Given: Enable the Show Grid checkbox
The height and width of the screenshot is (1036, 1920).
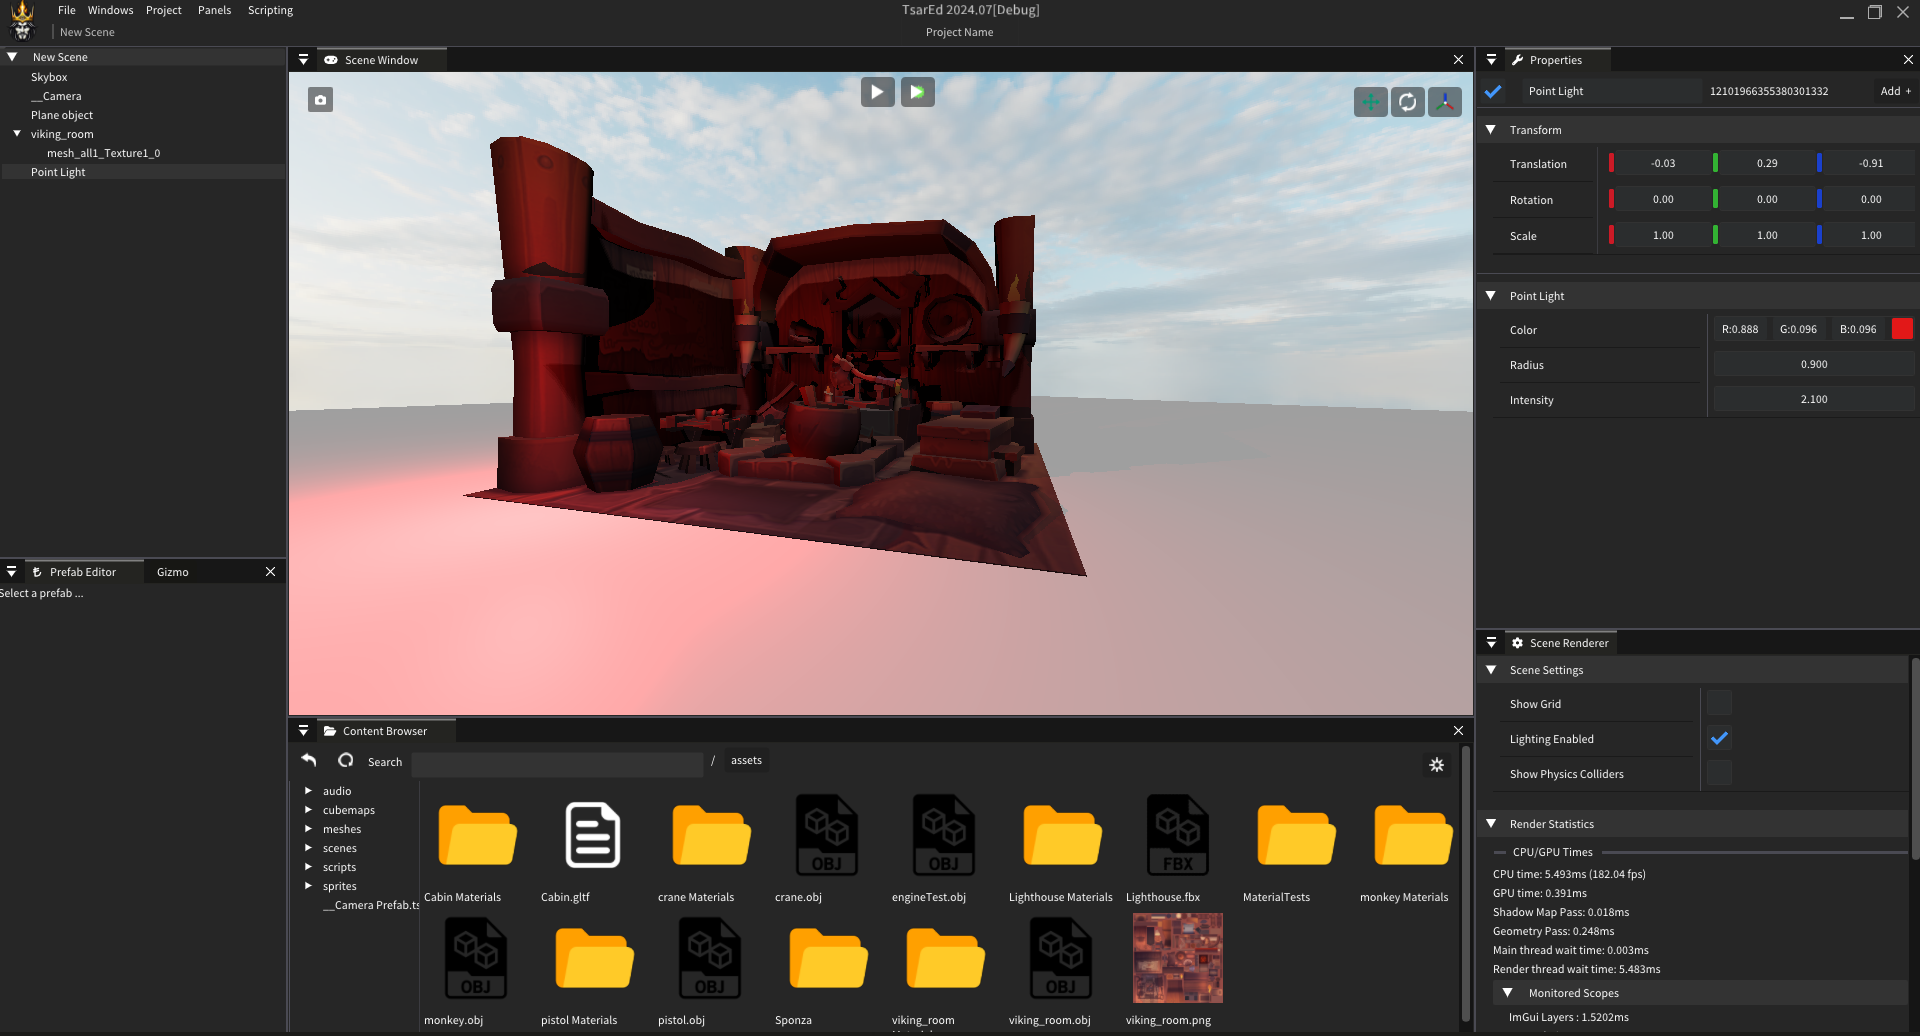Looking at the screenshot, I should tap(1719, 703).
